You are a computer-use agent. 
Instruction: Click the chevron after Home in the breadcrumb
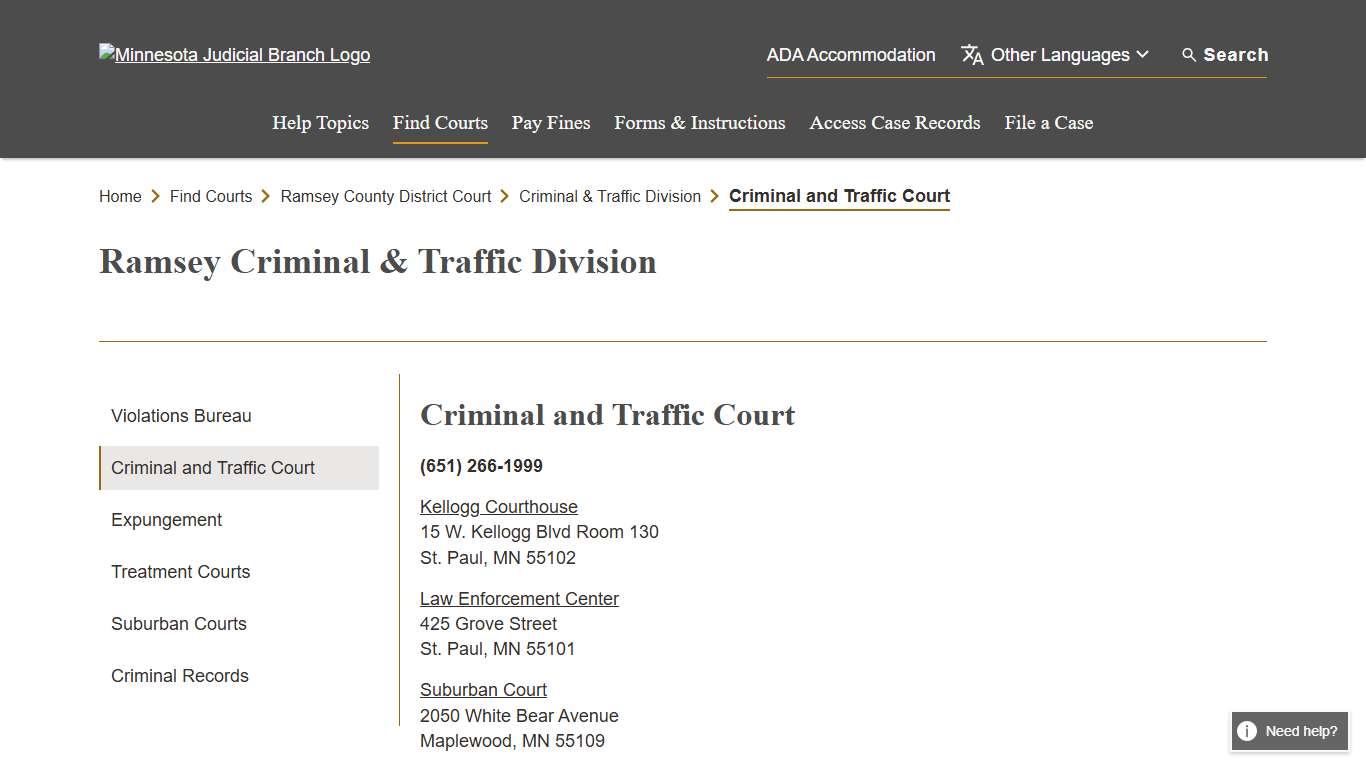tap(156, 196)
